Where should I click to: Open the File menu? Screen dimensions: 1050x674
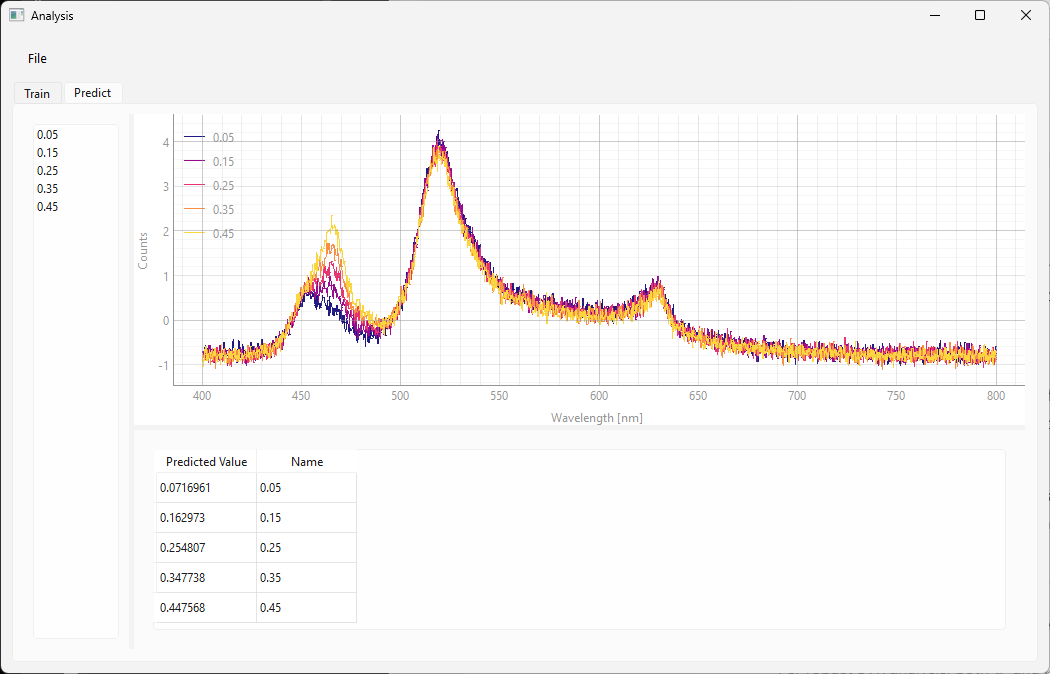pyautogui.click(x=37, y=58)
